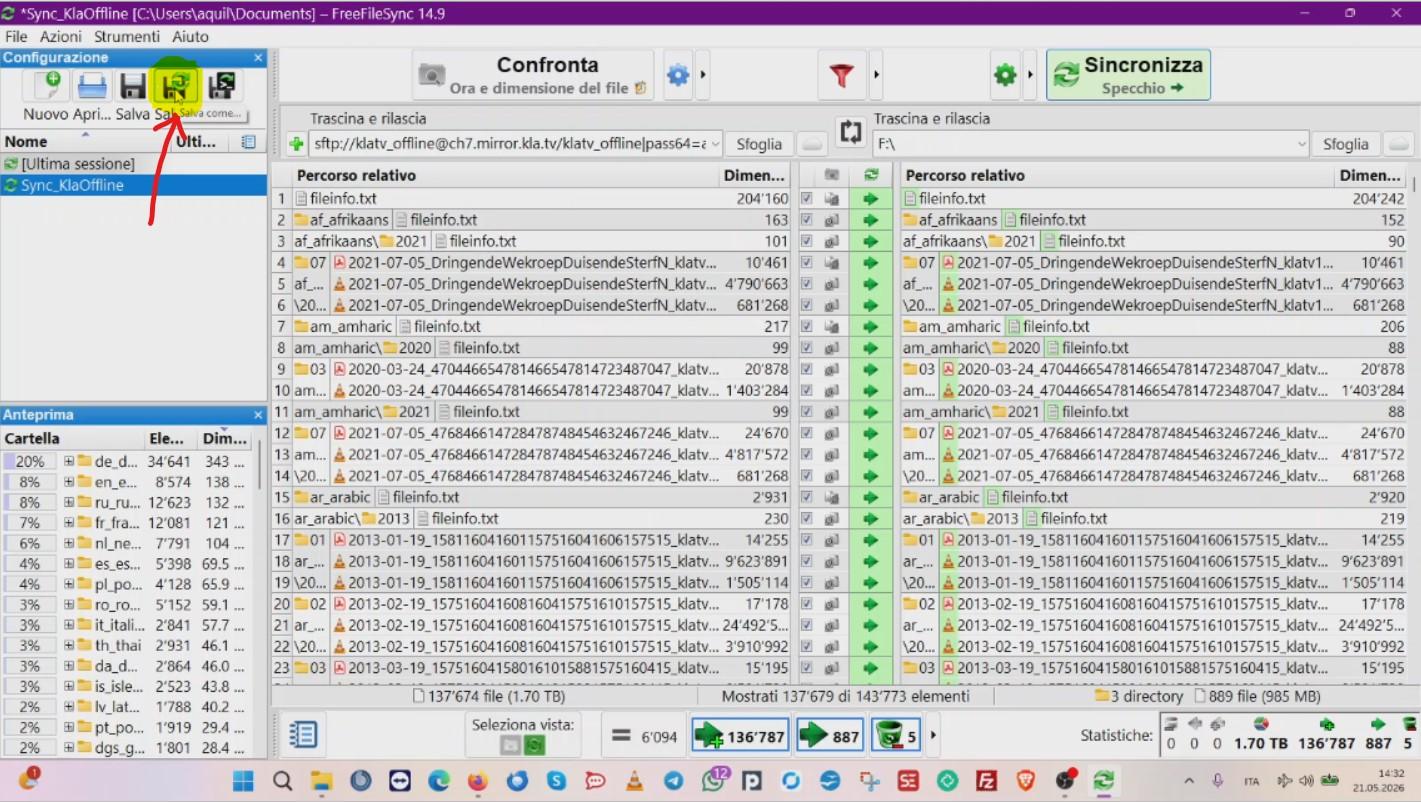Screen dimensions: 1421x802
Task: Sort by the left Percorso relativo header
Action: pos(356,175)
